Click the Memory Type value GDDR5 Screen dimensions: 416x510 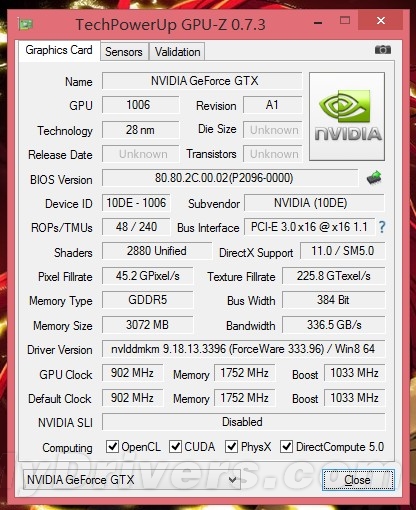tap(147, 300)
